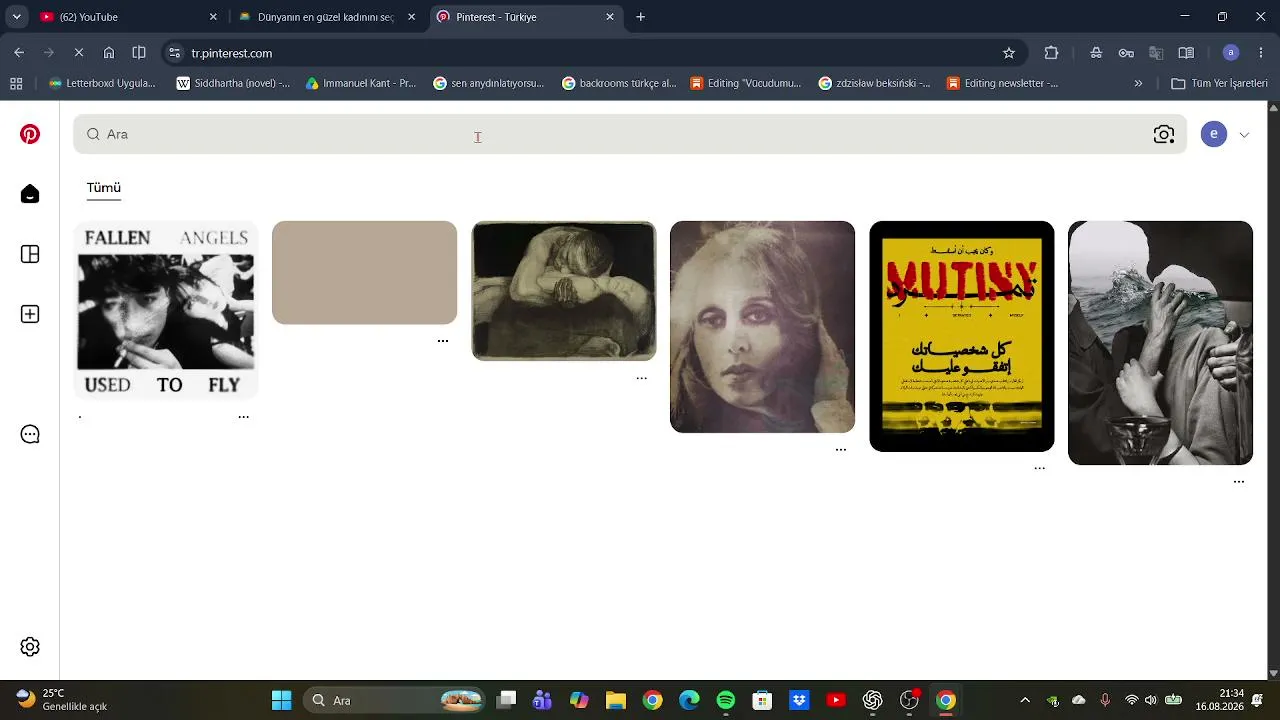Image resolution: width=1280 pixels, height=720 pixels.
Task: Open the ocean wave collage pin
Action: click(1160, 343)
